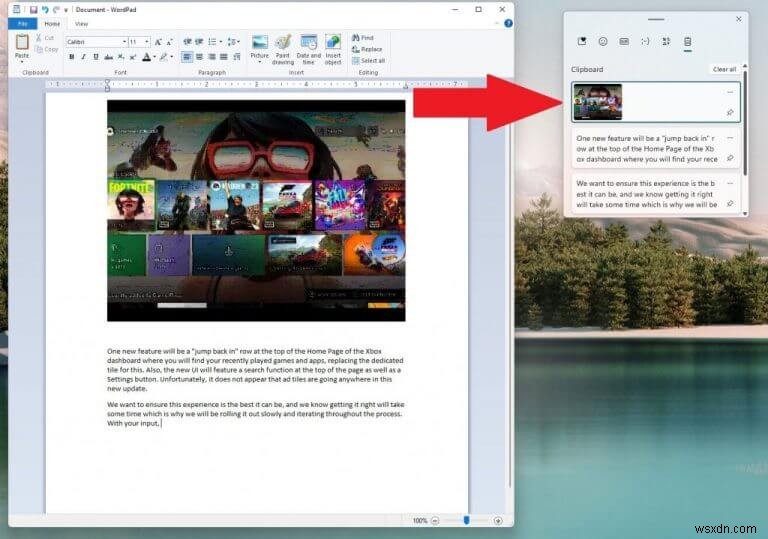Open the File menu tab
The image size is (768, 539).
click(x=23, y=24)
